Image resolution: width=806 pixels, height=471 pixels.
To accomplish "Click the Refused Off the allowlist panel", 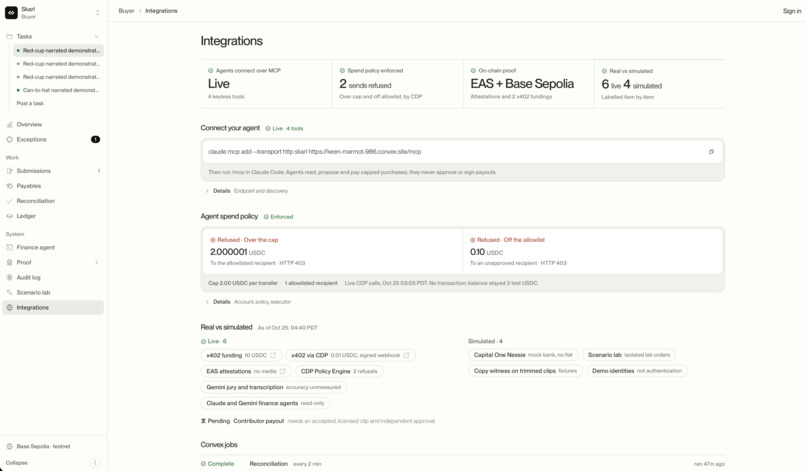I will pyautogui.click(x=593, y=251).
